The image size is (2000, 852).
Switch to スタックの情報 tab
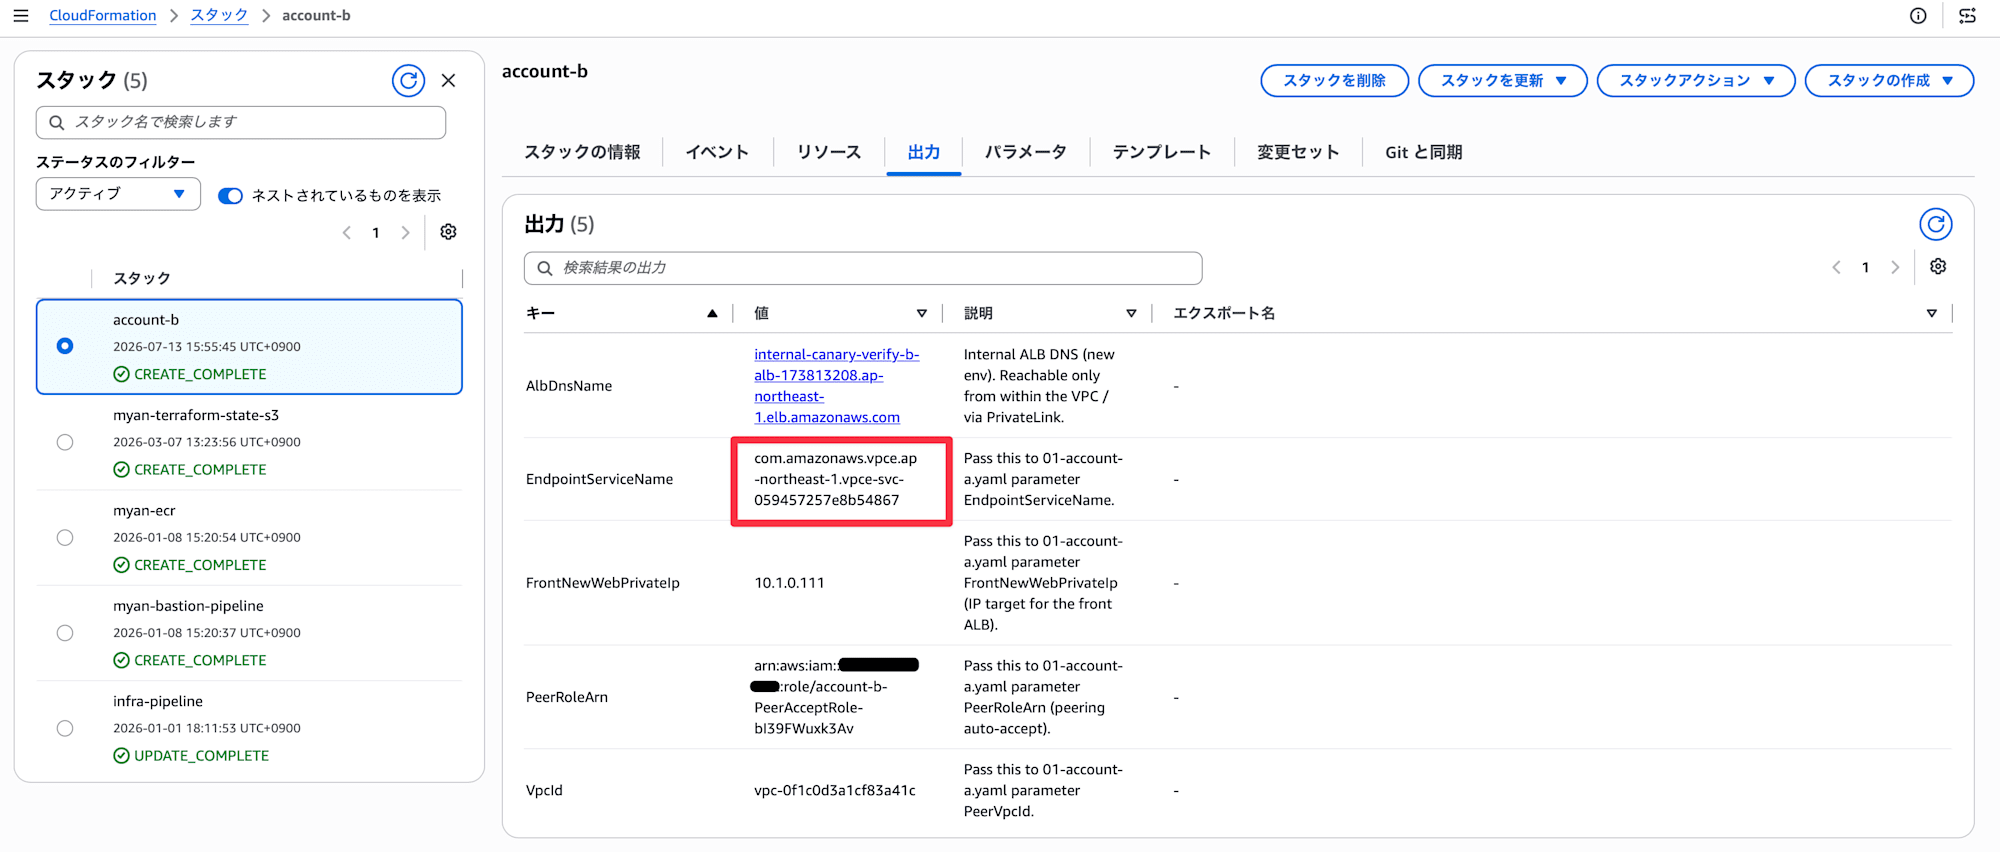[x=582, y=152]
